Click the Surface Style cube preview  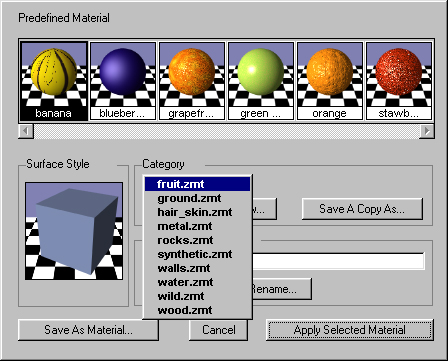coord(74,231)
